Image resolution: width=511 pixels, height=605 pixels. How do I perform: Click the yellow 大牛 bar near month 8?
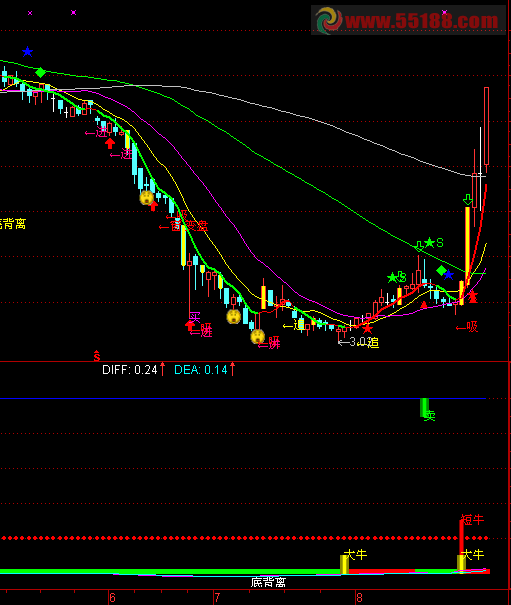pos(344,564)
